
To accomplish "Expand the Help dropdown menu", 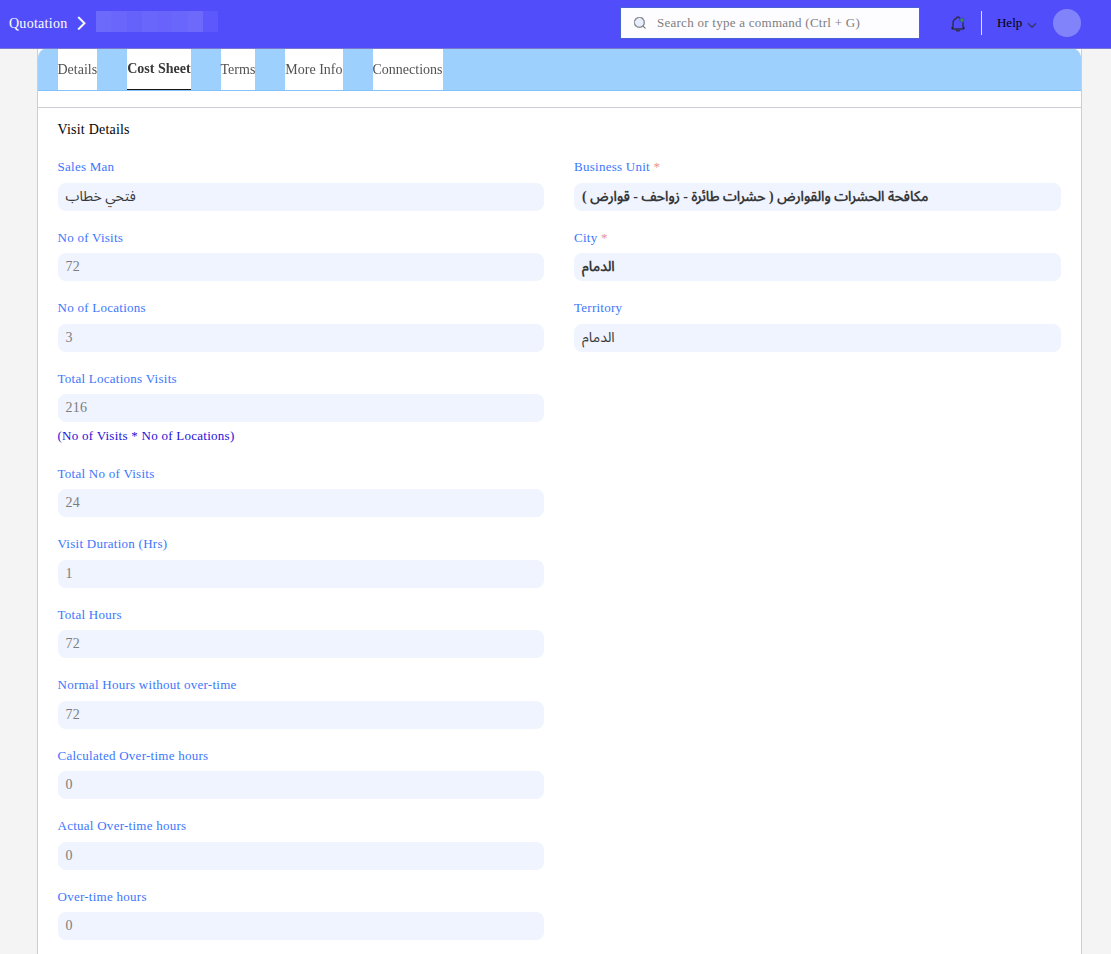I will point(1016,23).
